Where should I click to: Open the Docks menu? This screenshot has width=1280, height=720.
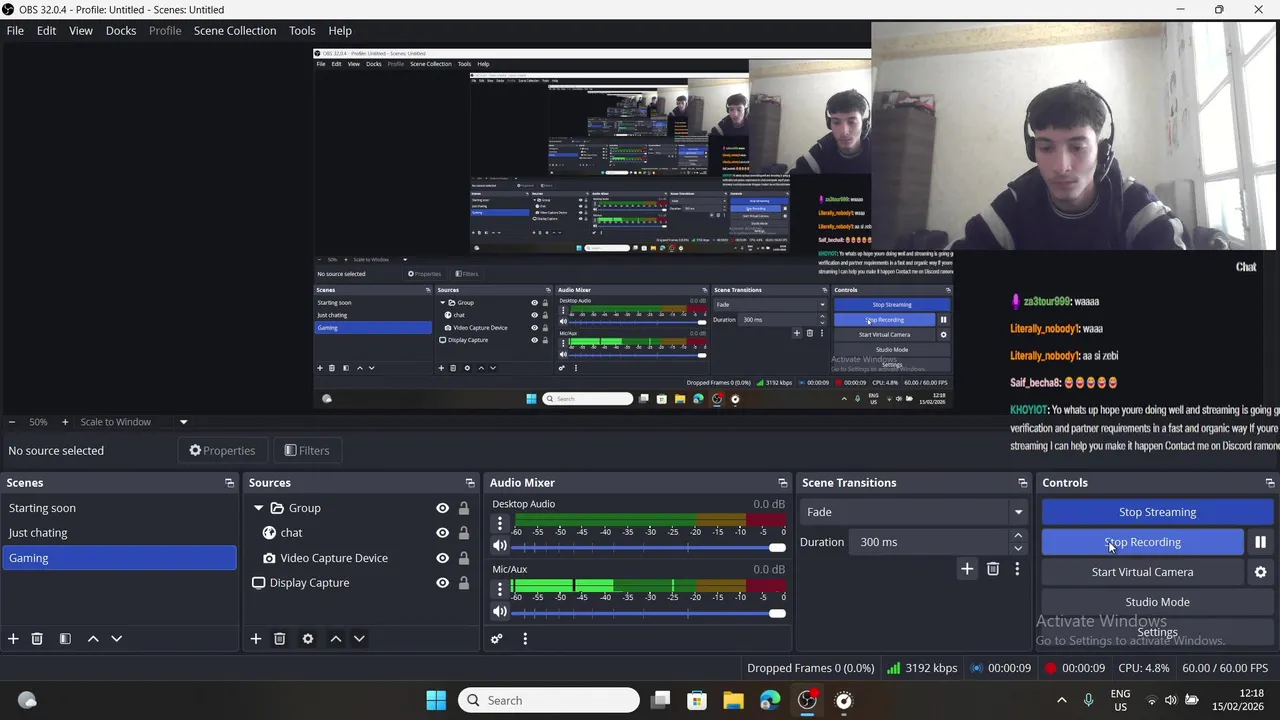(121, 31)
